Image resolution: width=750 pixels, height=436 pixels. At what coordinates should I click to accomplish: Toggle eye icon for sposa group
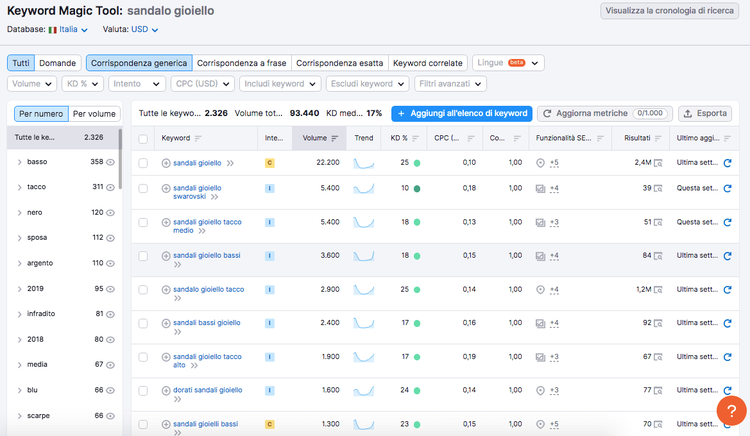coord(110,238)
